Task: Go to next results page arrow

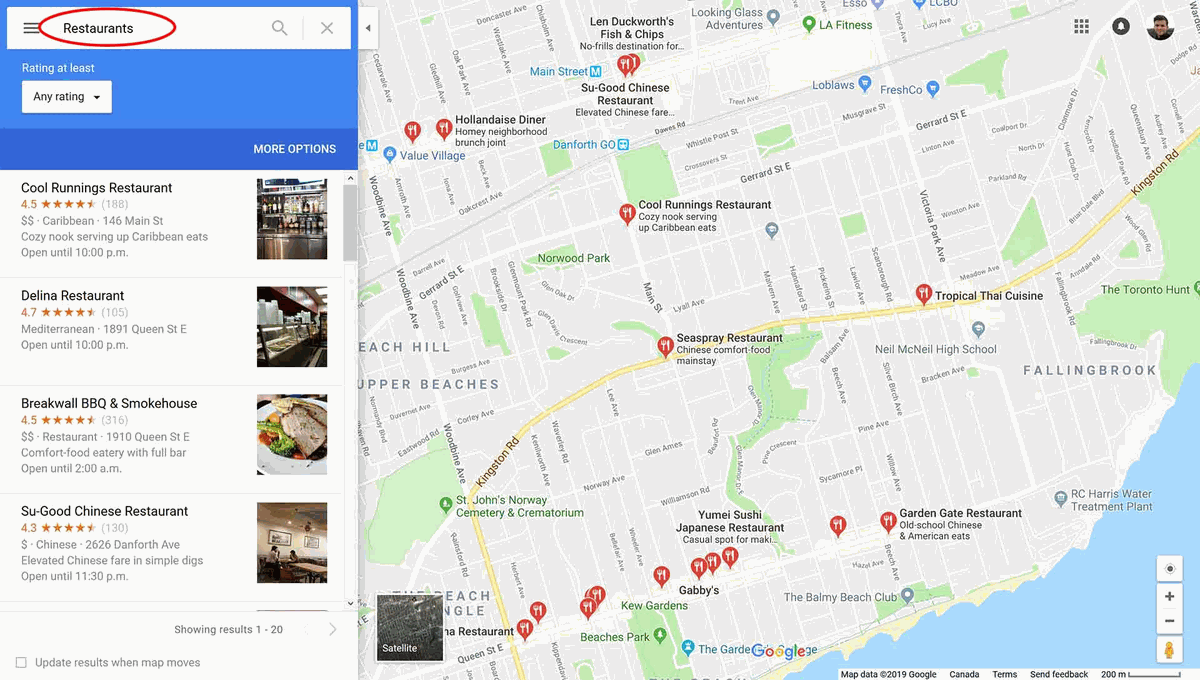Action: (333, 629)
